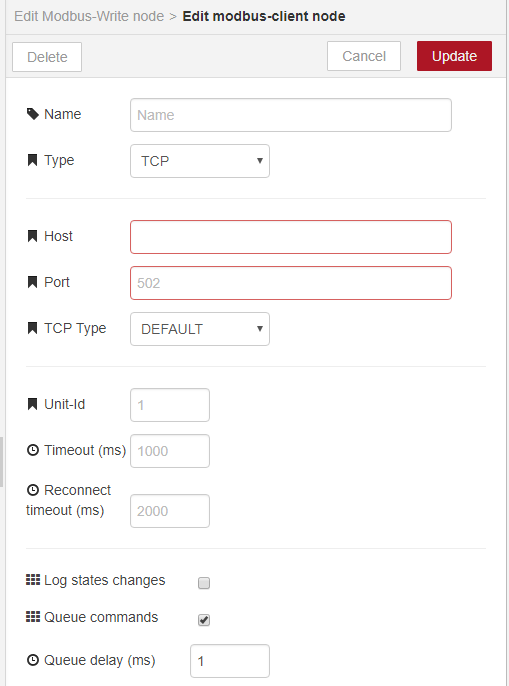The image size is (509, 686).
Task: Click the Reconnect timeout (ms) label
Action: 69,500
